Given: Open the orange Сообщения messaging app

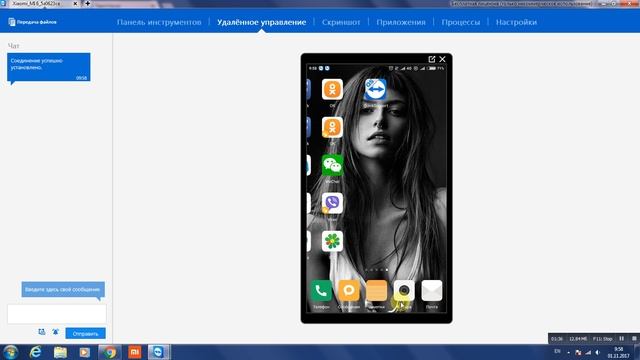Looking at the screenshot, I should click(x=349, y=291).
